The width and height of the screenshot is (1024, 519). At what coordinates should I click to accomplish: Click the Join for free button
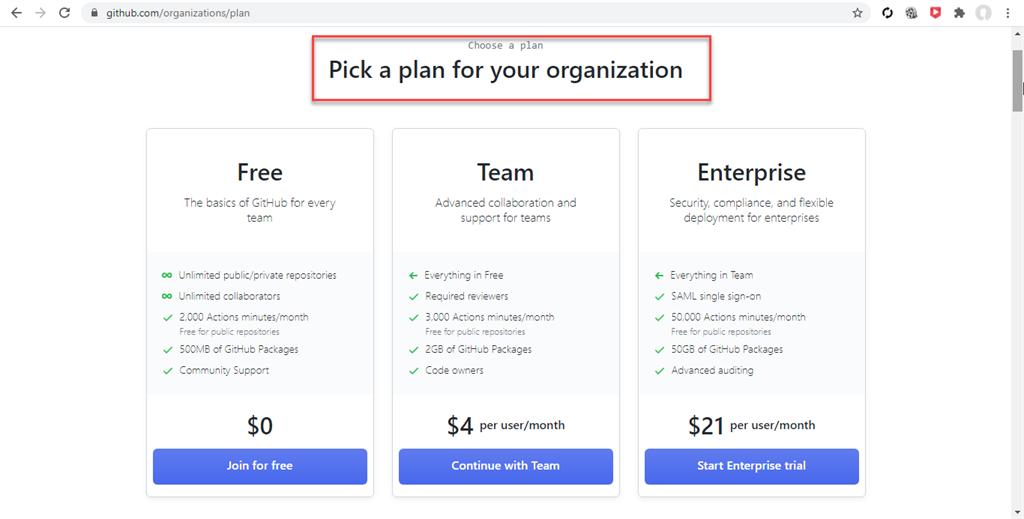(260, 466)
